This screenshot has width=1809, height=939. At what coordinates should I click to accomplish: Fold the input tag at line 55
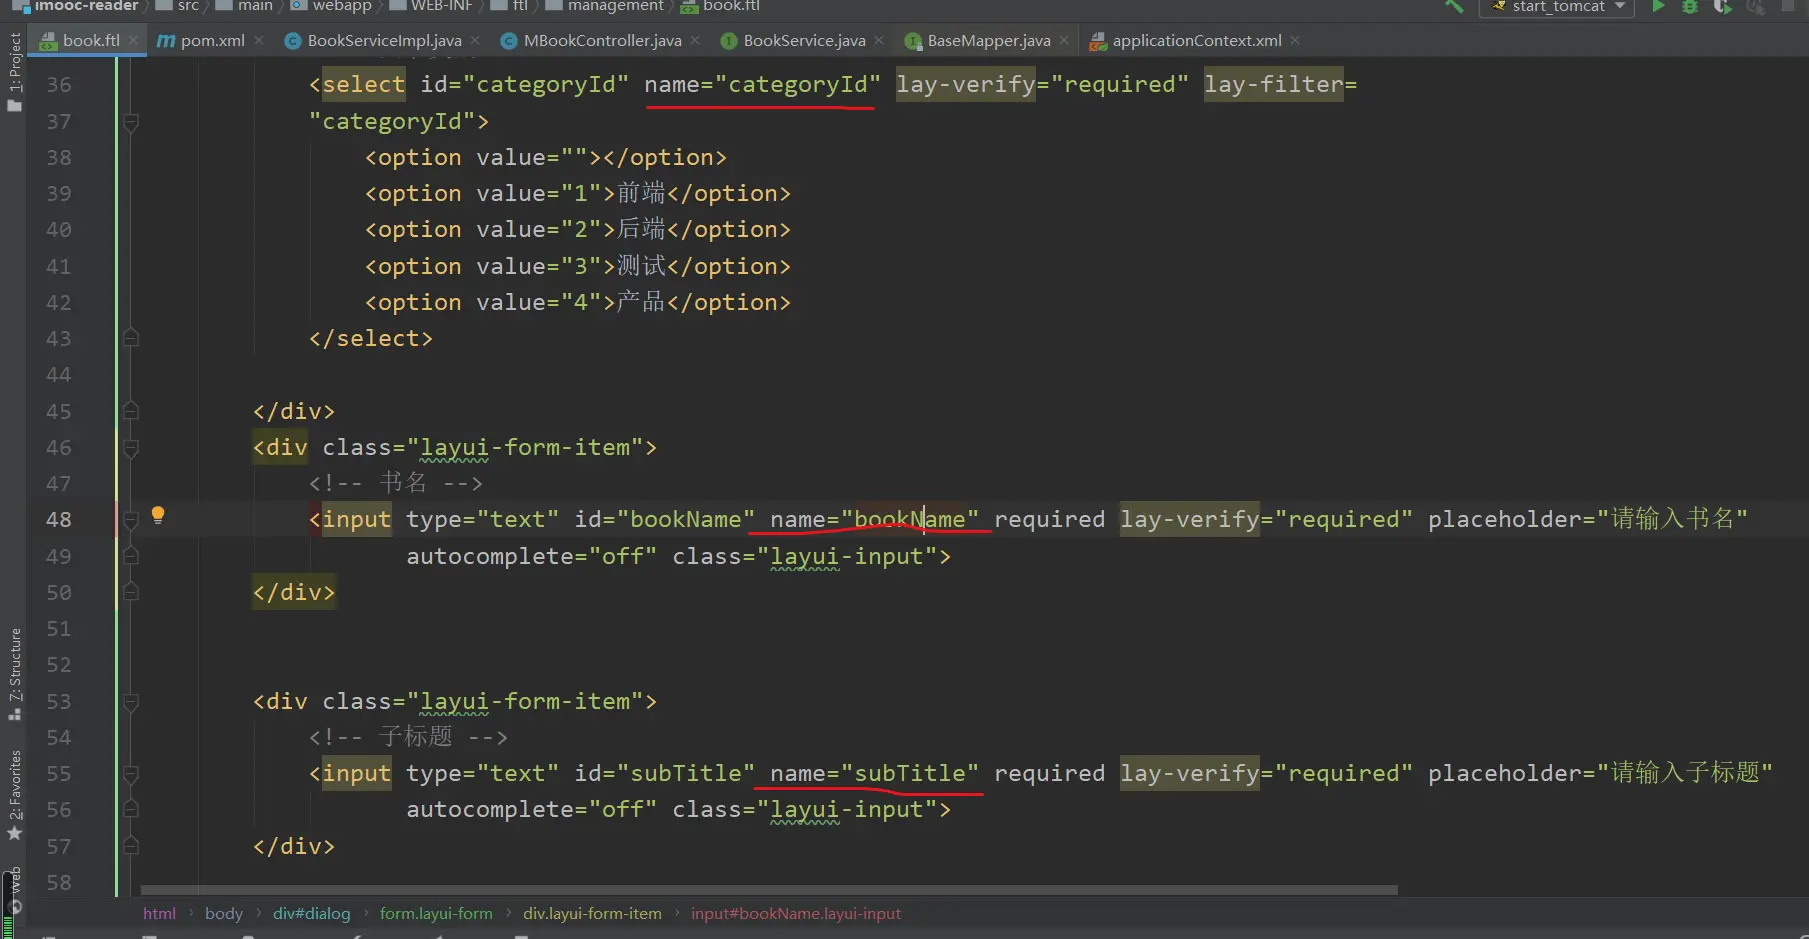click(130, 774)
